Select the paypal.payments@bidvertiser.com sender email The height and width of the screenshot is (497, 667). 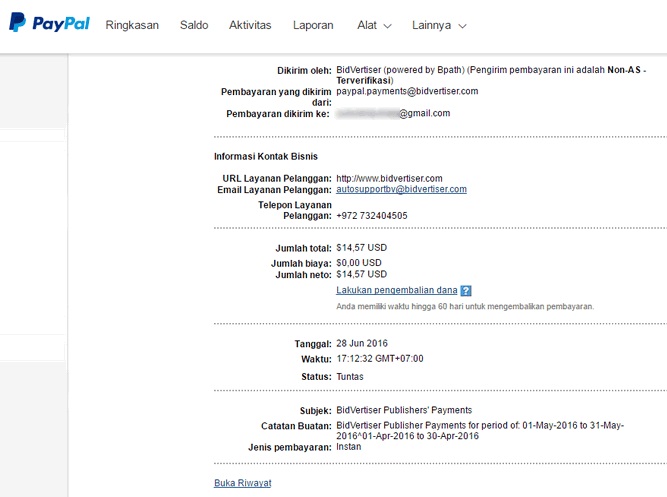pos(407,91)
